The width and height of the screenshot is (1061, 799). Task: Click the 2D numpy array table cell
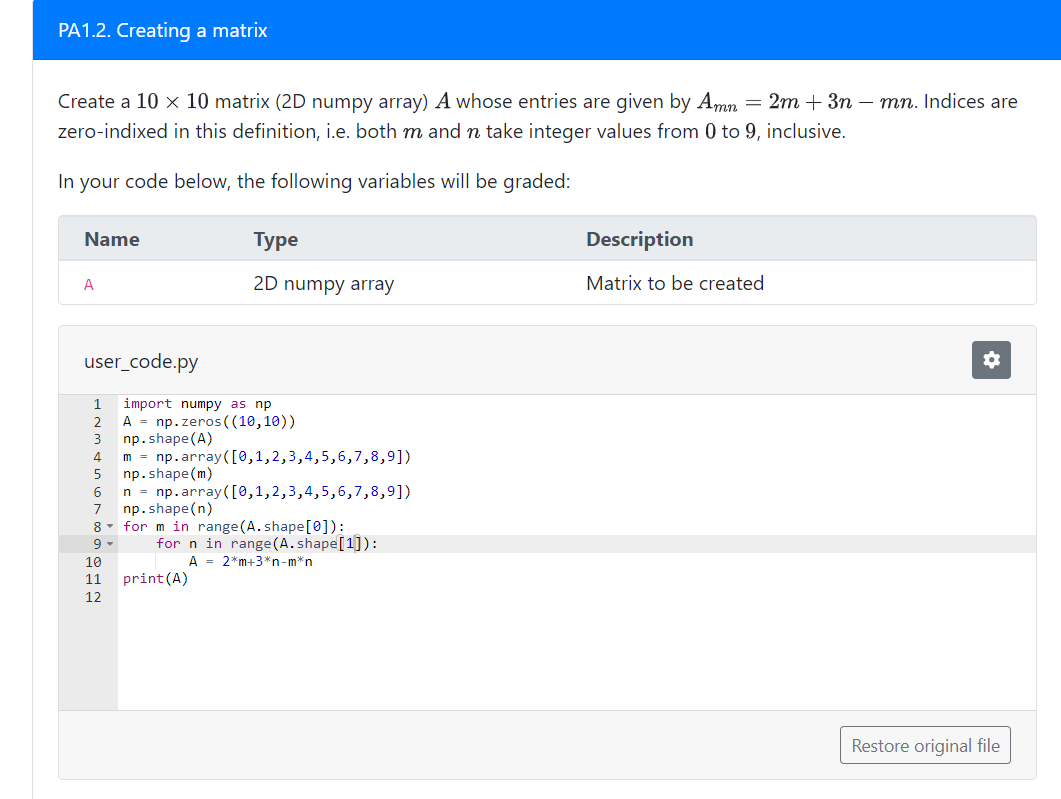[324, 284]
